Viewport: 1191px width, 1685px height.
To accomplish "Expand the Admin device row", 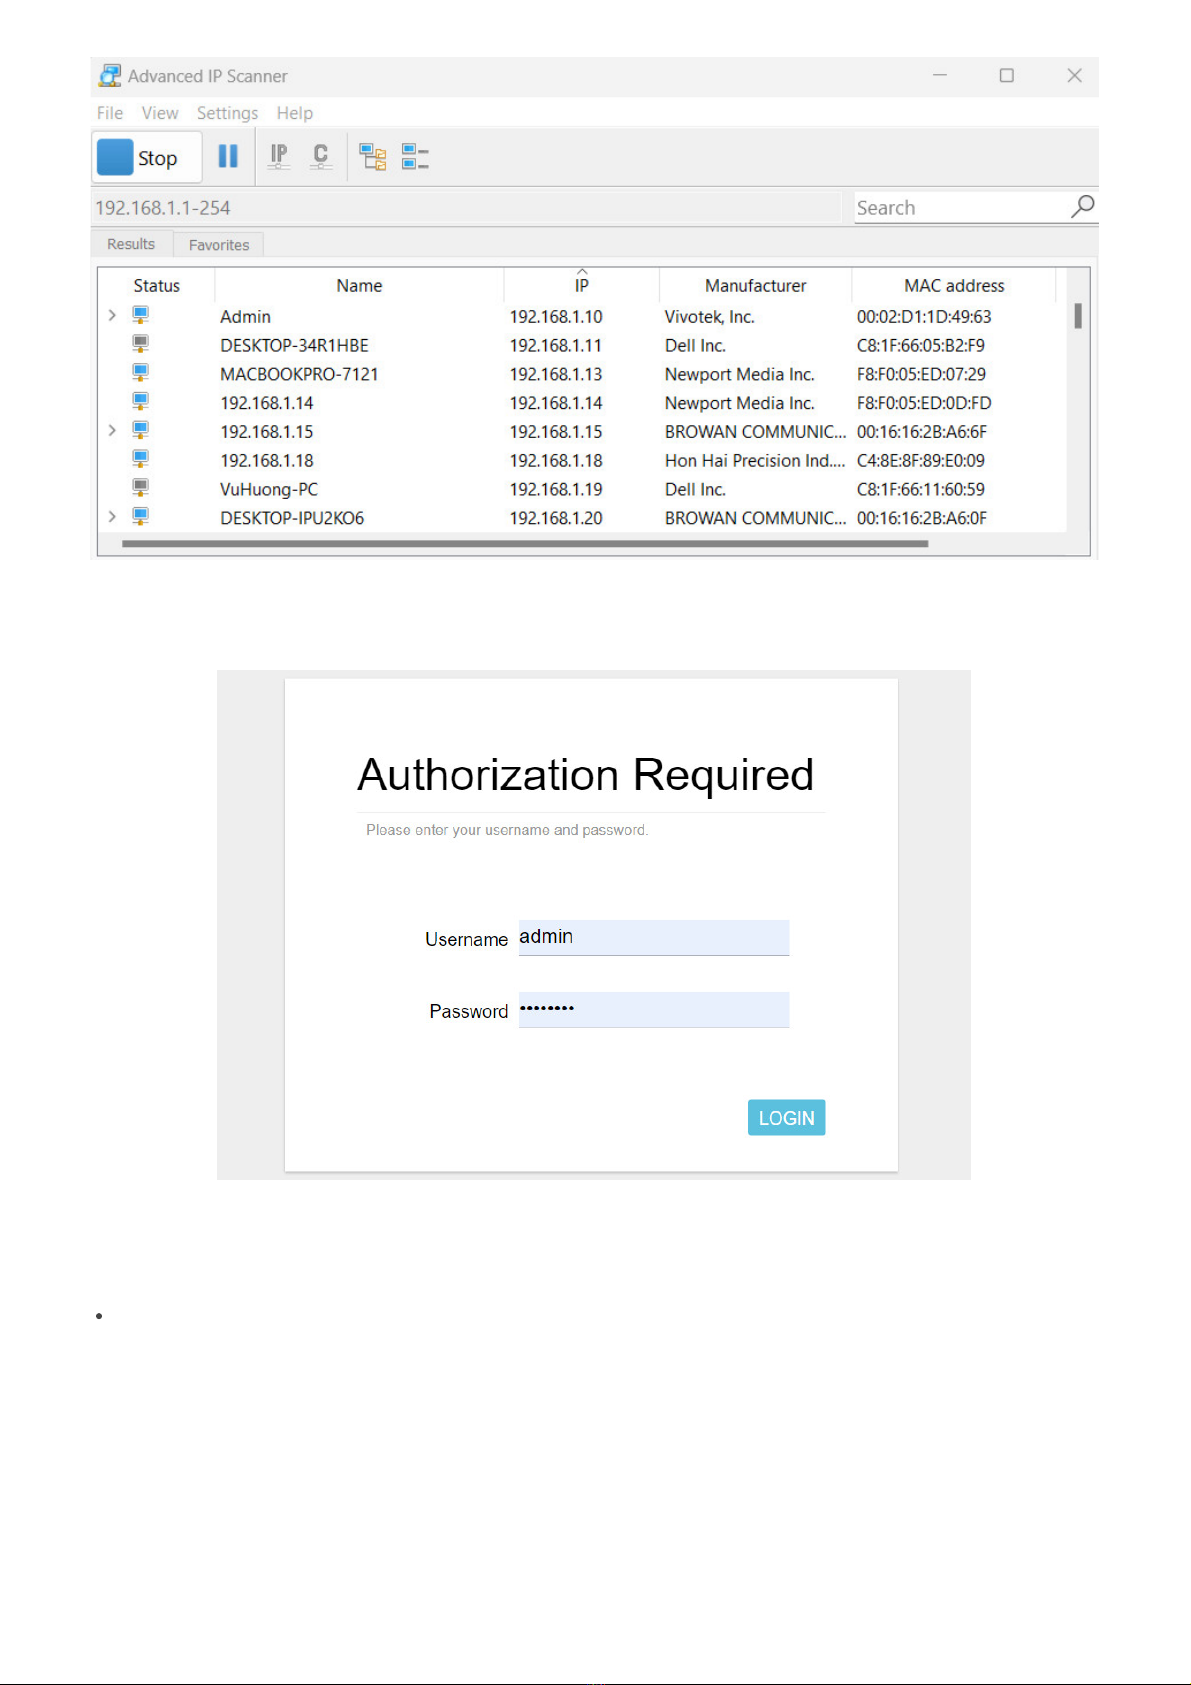I will [112, 315].
